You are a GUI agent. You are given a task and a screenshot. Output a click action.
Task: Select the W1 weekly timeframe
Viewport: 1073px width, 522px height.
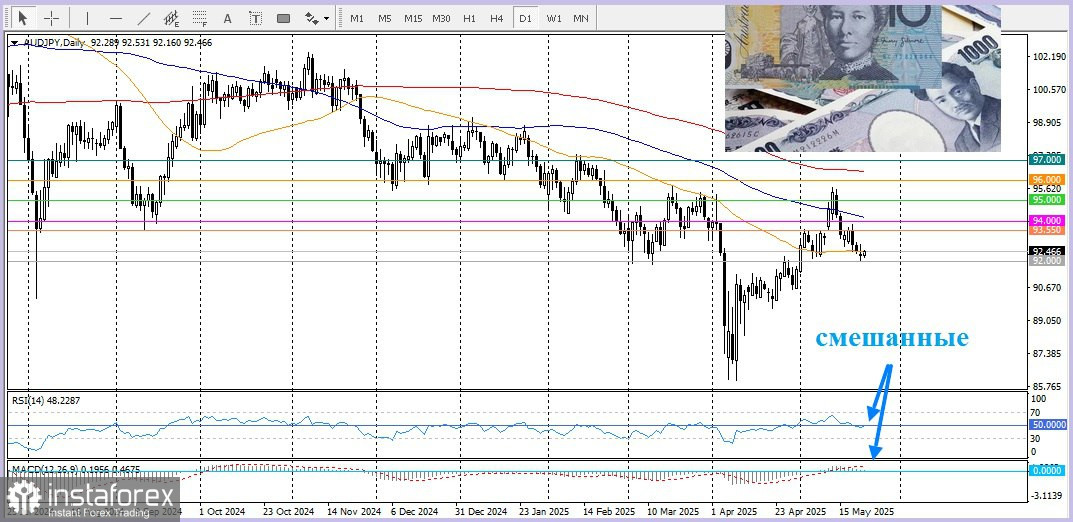(x=553, y=18)
